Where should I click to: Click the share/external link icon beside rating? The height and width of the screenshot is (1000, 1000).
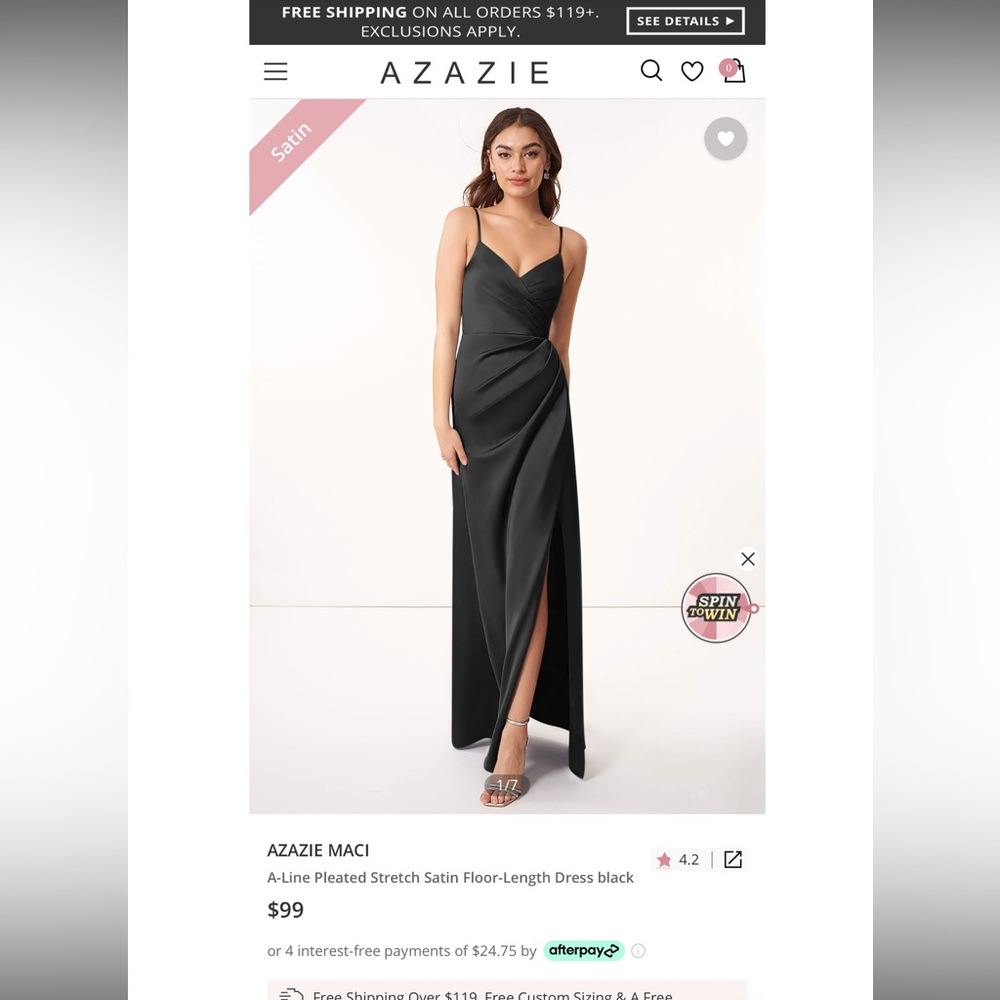[733, 859]
